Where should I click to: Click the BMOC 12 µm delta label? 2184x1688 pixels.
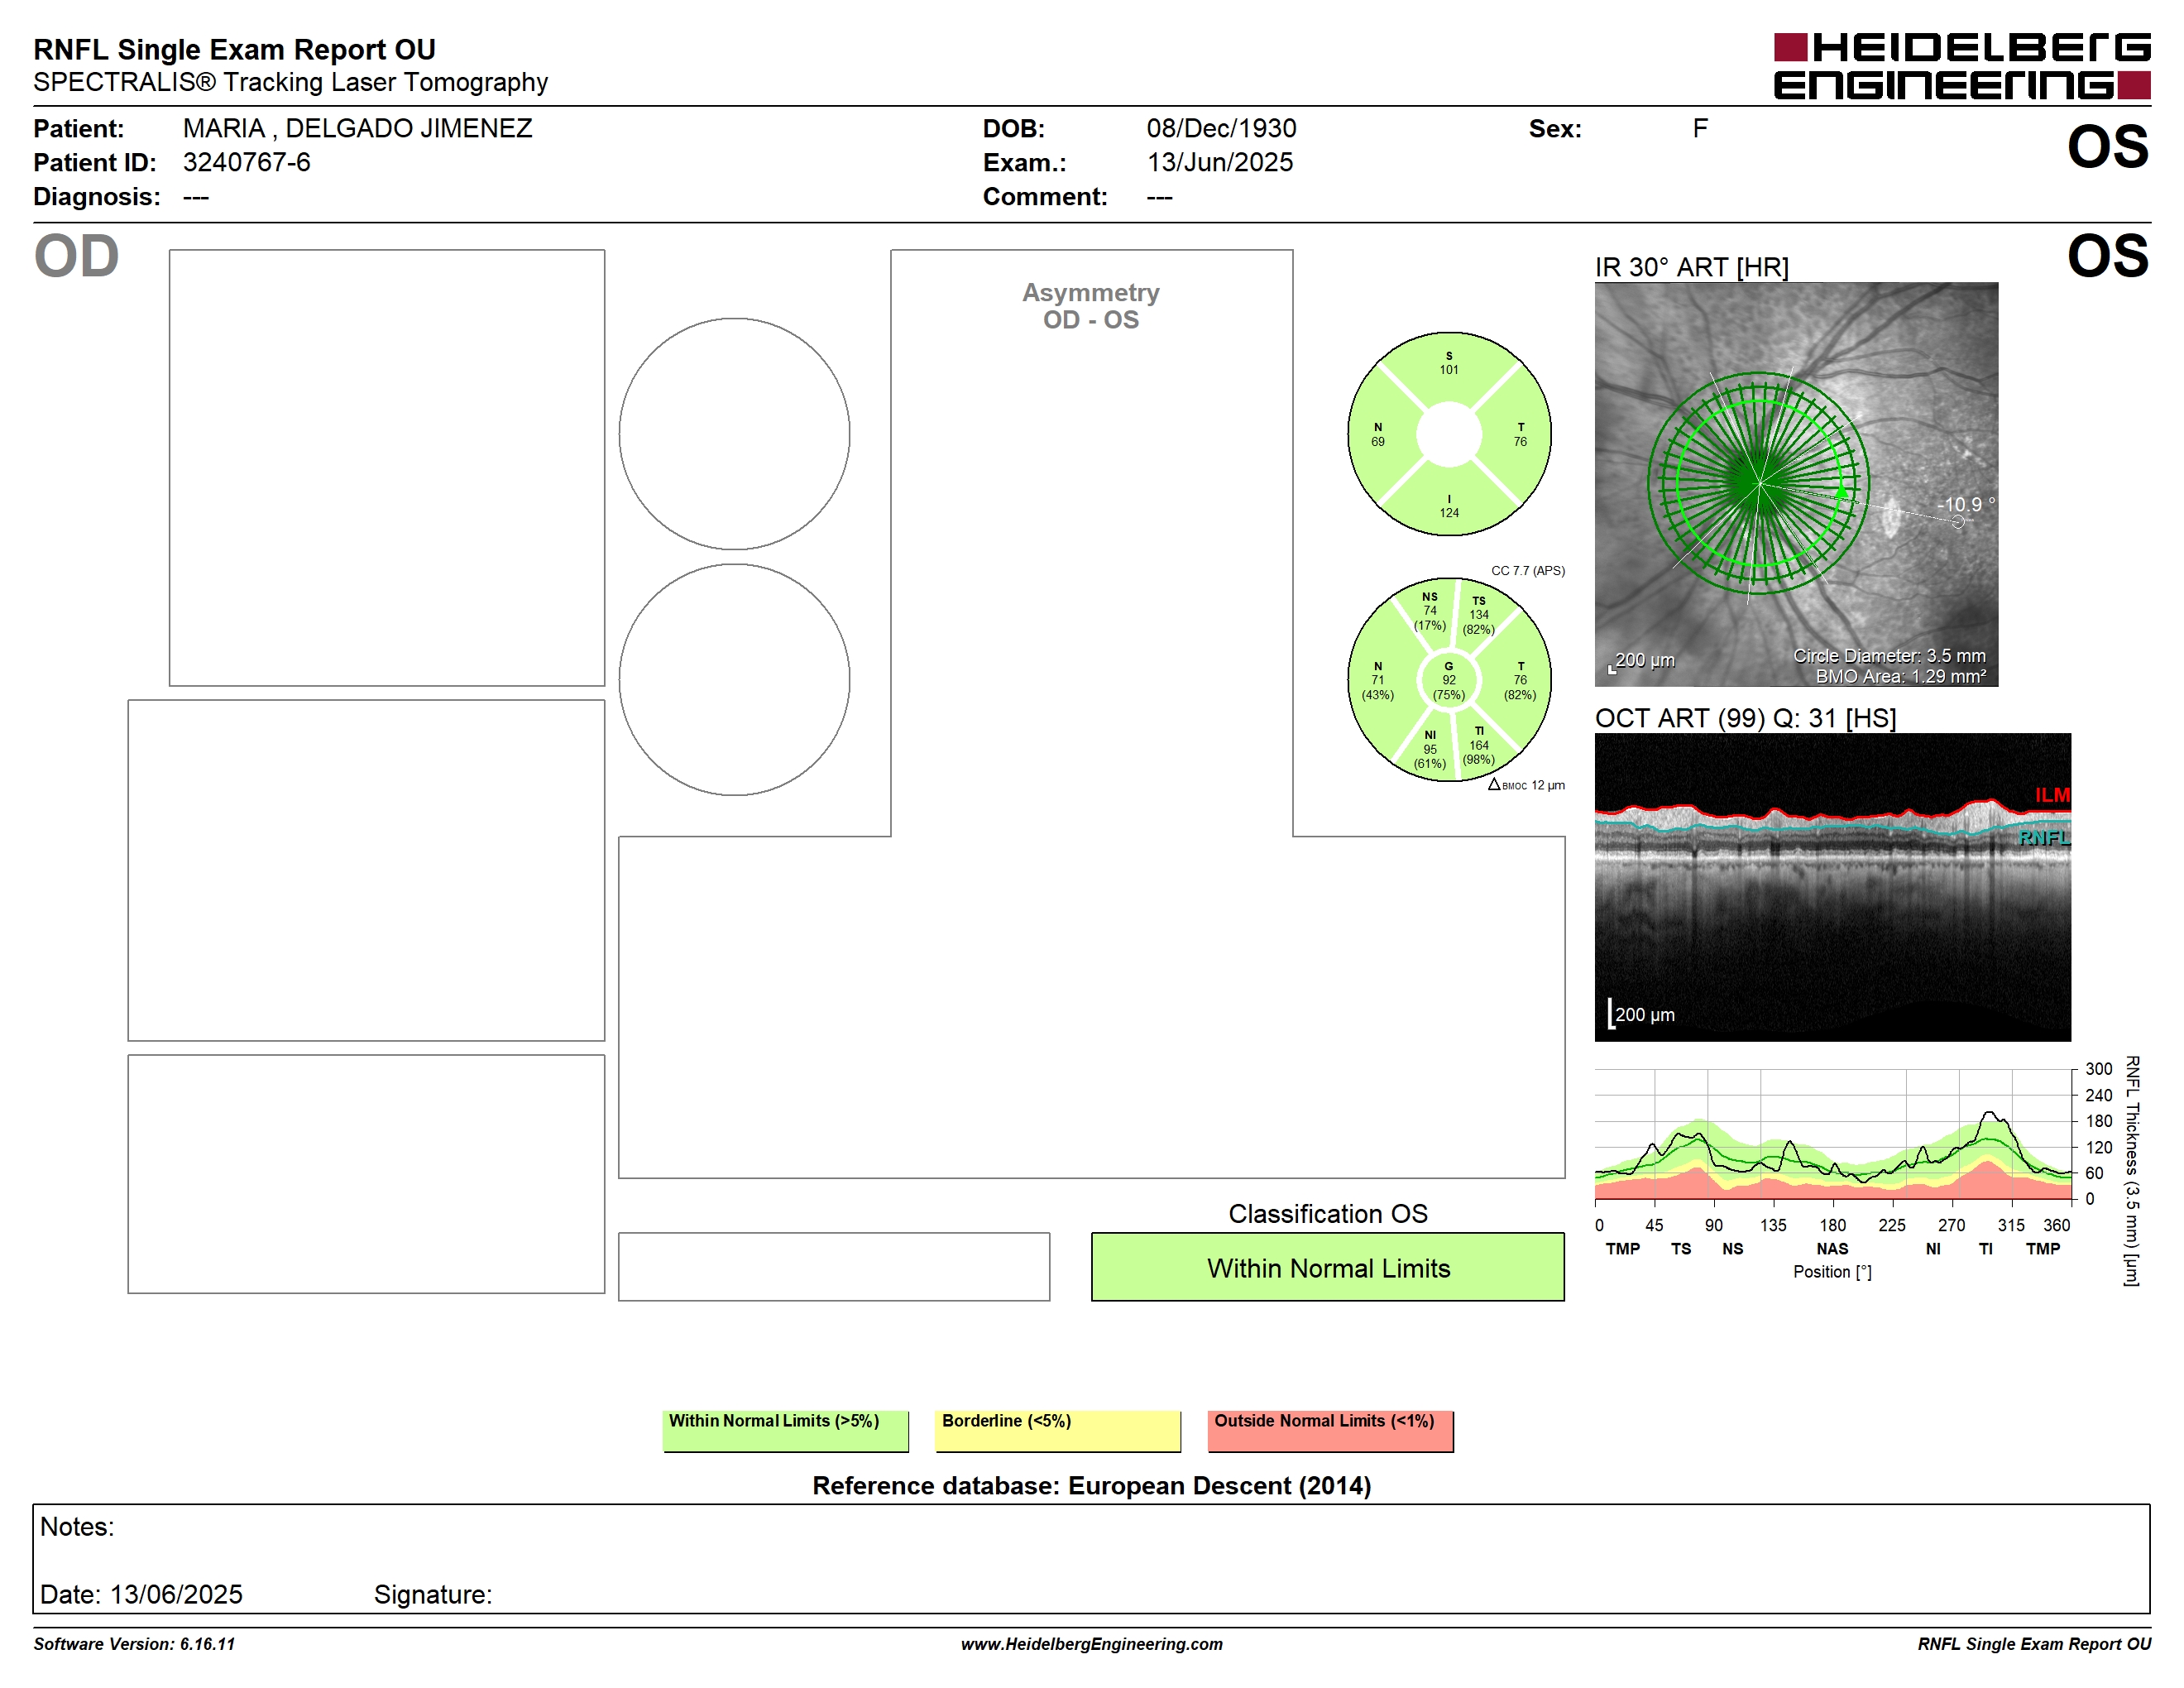coord(1526,785)
